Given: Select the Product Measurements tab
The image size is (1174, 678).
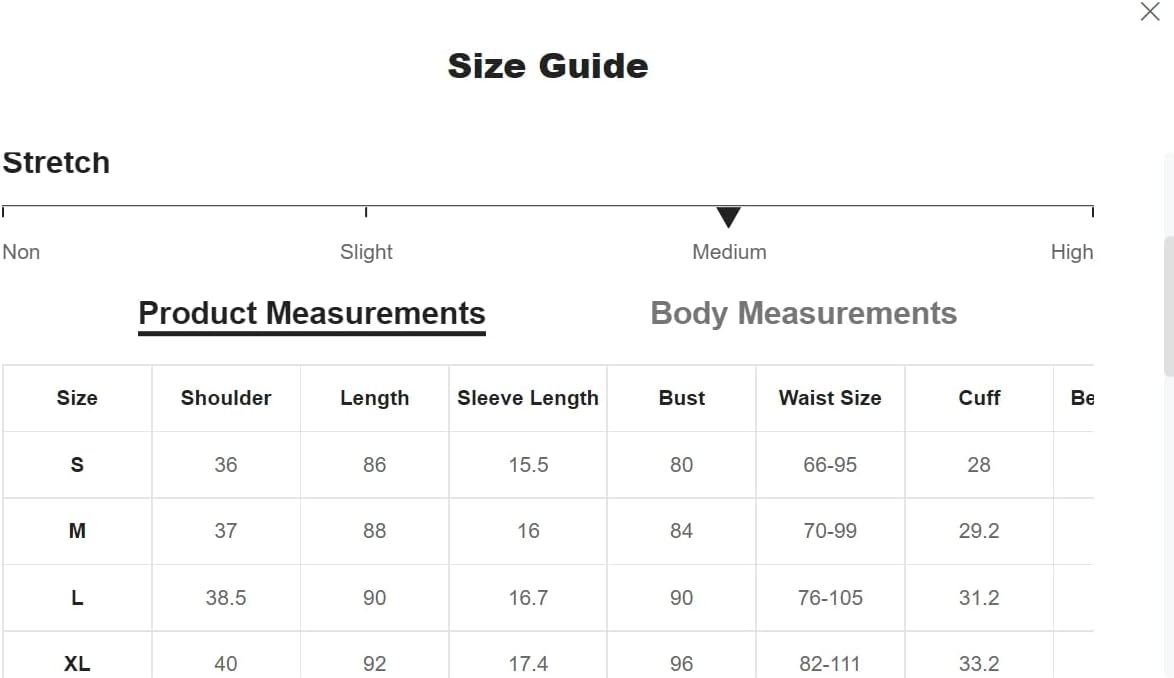Looking at the screenshot, I should (312, 313).
